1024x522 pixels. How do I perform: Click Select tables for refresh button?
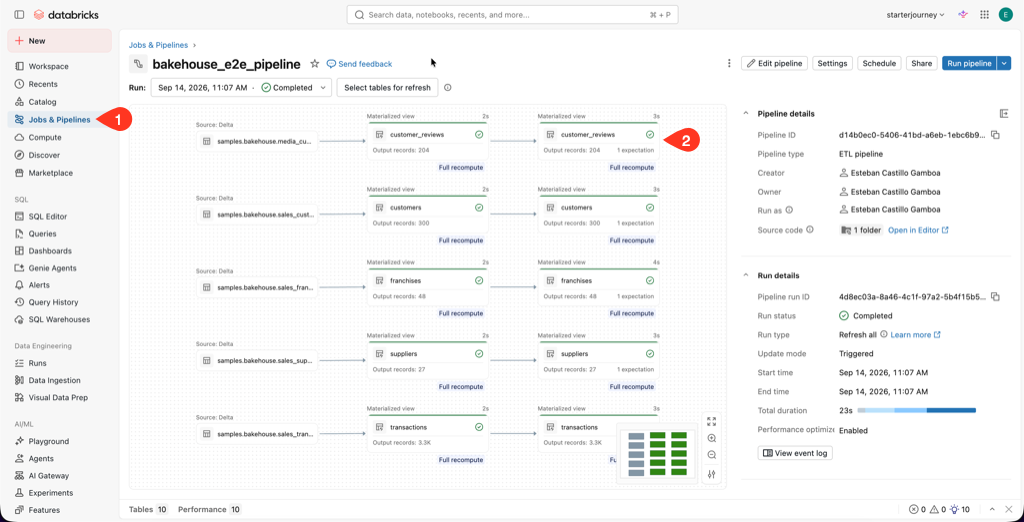tap(387, 88)
